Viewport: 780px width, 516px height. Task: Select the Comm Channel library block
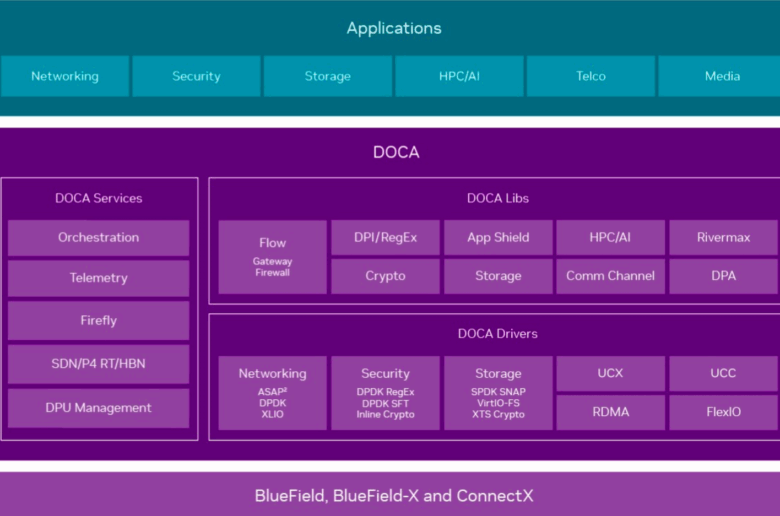click(610, 276)
